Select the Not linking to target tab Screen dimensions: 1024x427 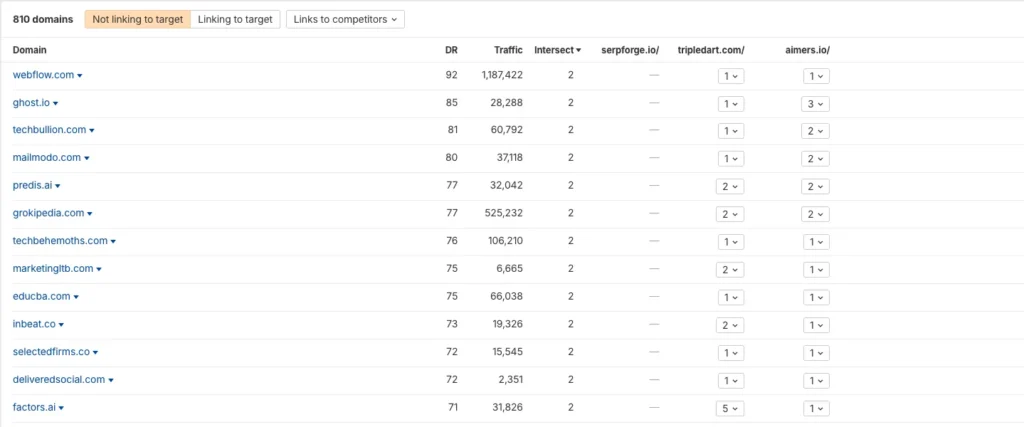click(138, 20)
